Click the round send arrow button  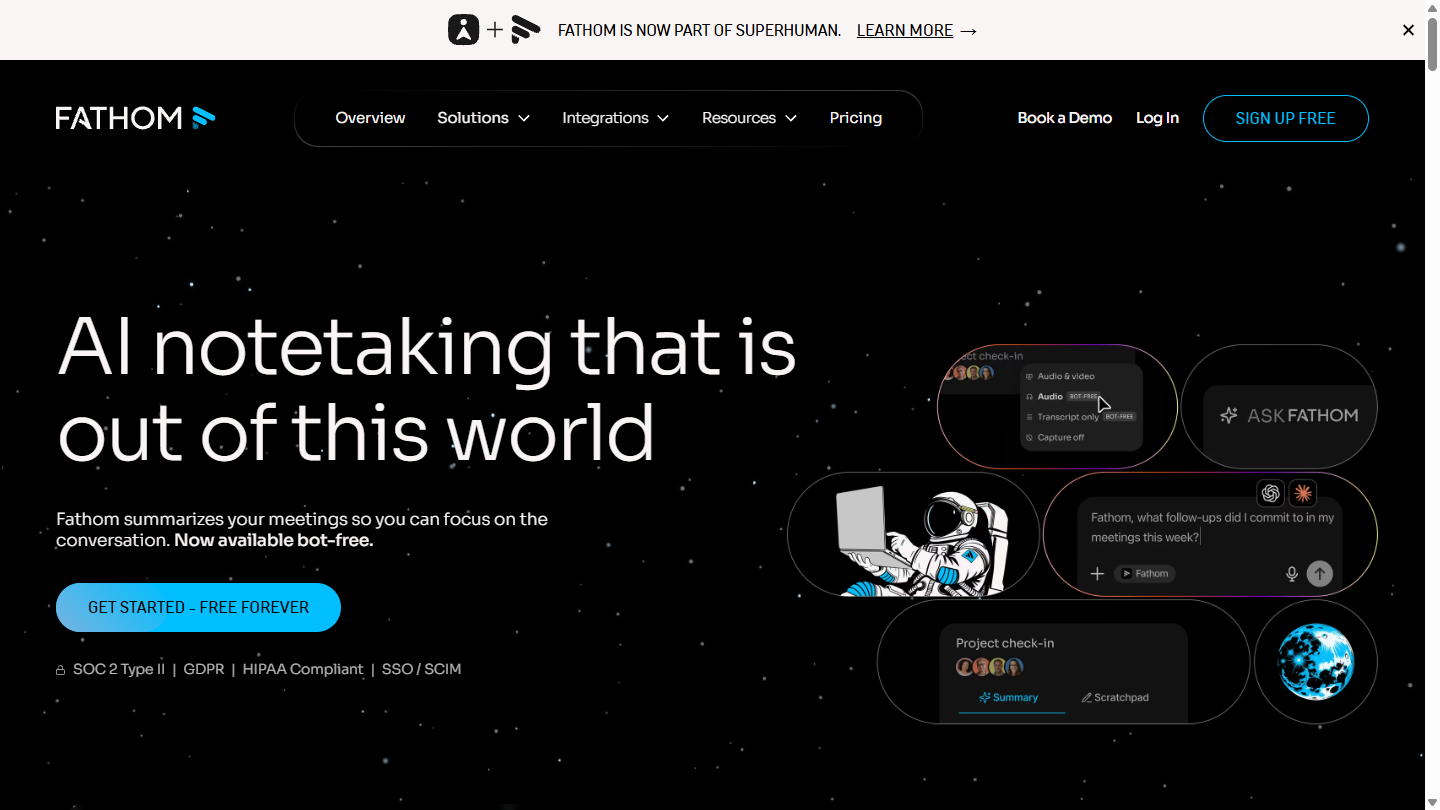coord(1320,573)
